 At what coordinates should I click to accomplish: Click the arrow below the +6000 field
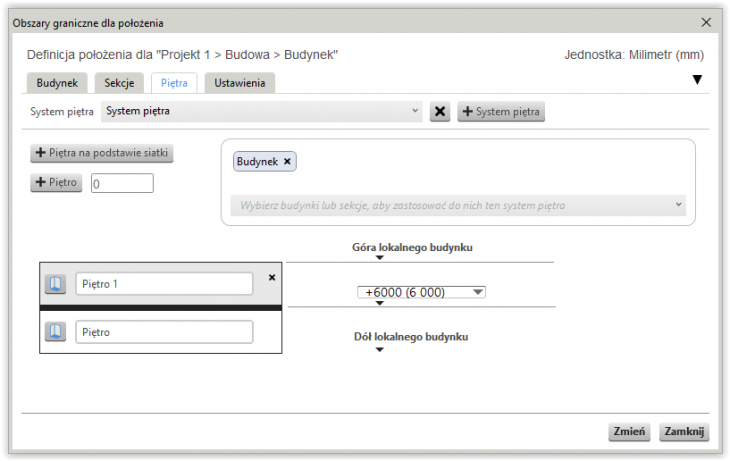[x=379, y=303]
